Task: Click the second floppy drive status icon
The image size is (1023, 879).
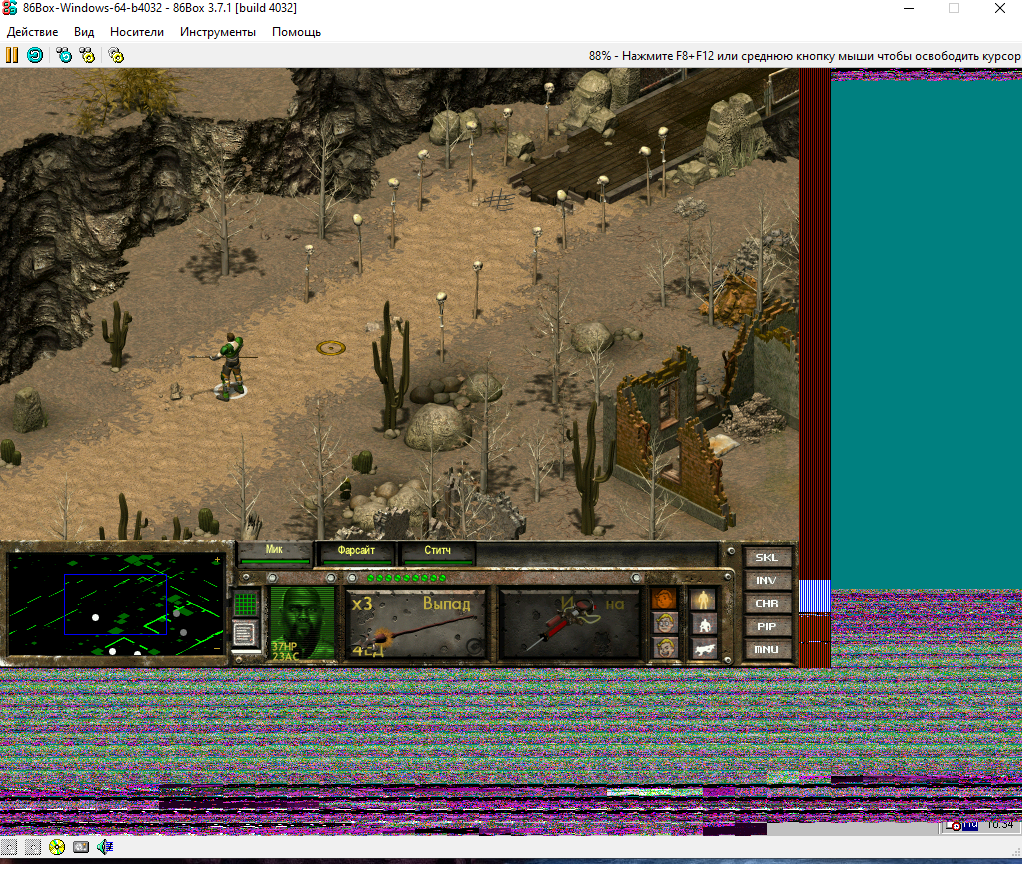Action: [x=33, y=847]
